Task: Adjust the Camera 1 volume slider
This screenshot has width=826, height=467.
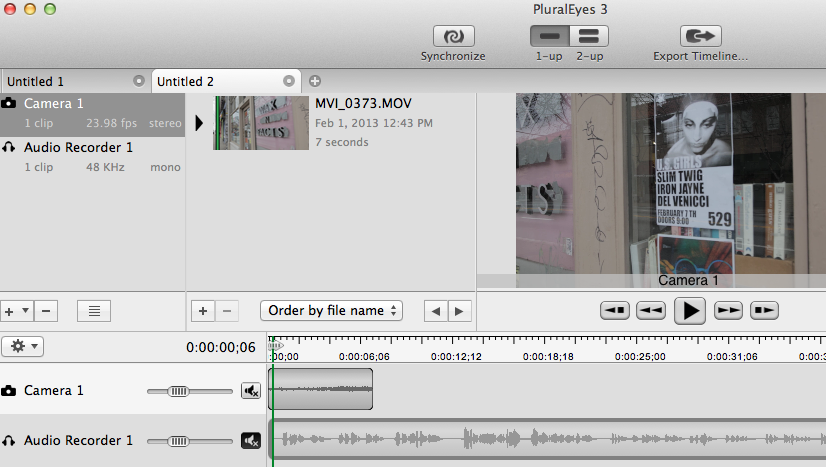Action: [x=178, y=391]
